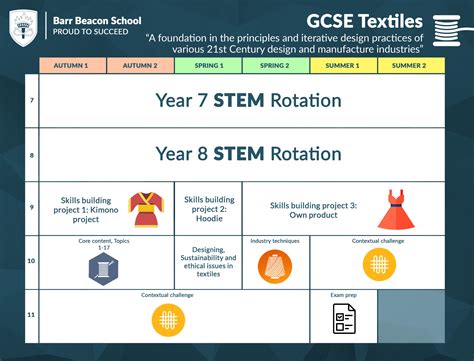
Task: Click the row label 7
Action: pos(32,100)
